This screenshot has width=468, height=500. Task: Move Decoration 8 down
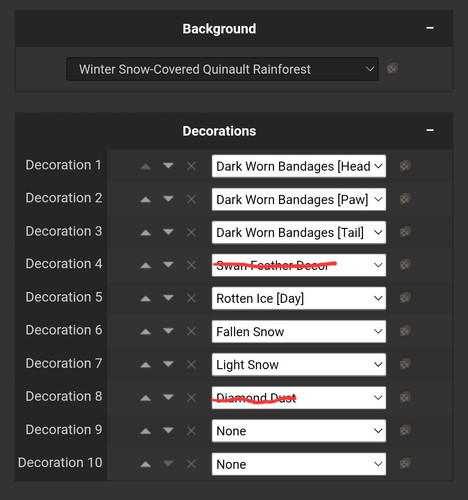pyautogui.click(x=168, y=397)
